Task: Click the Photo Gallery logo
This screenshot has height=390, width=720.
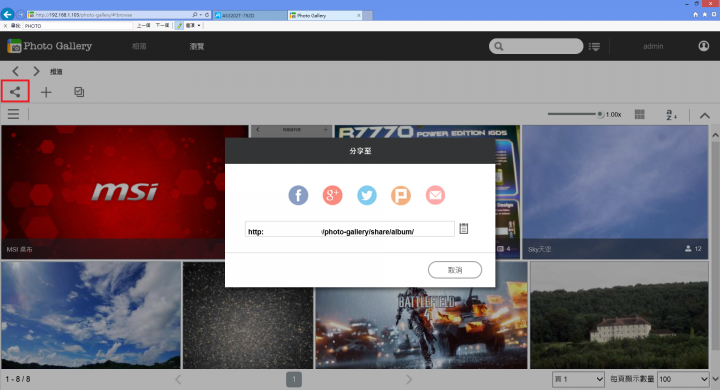Action: tap(50, 46)
